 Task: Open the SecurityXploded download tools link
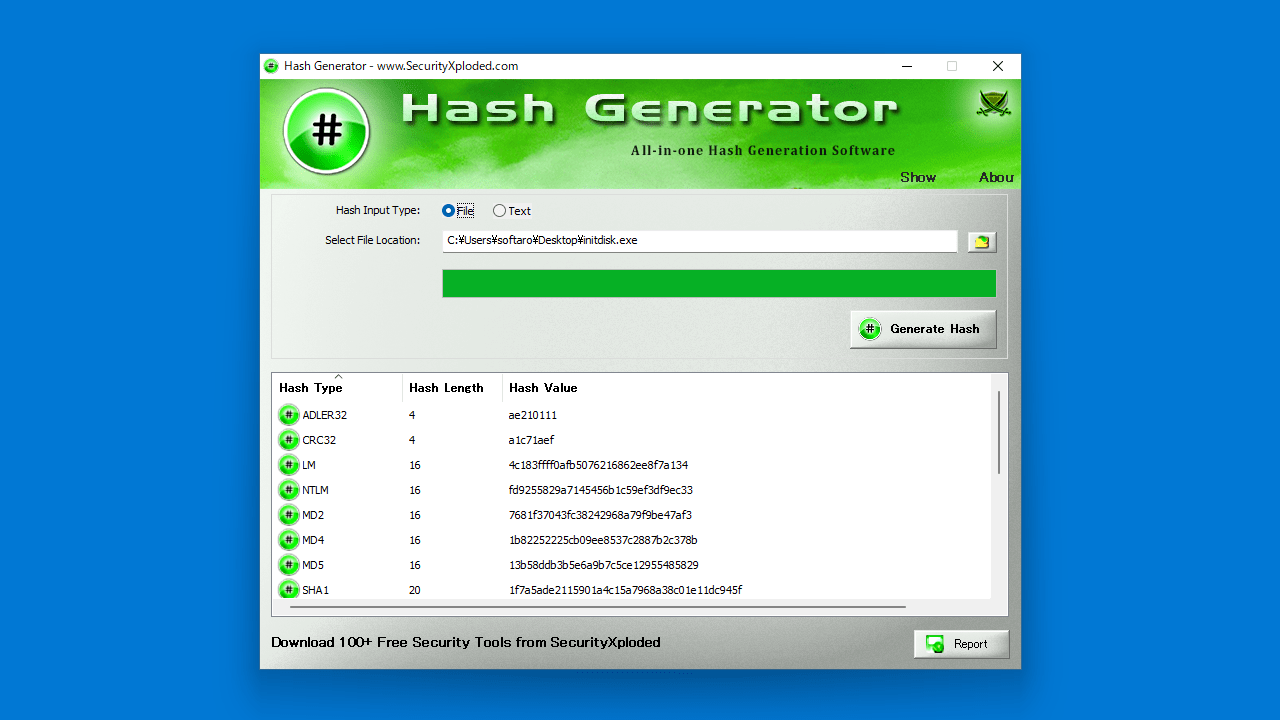point(466,642)
